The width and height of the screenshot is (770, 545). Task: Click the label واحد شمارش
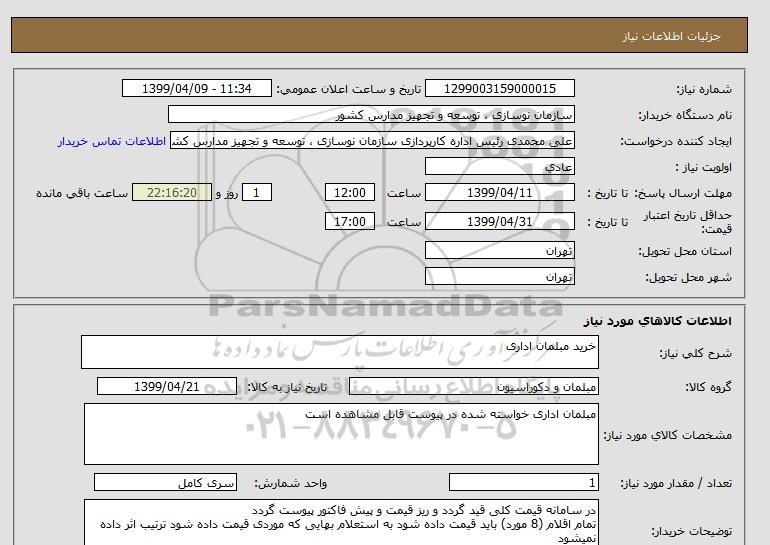pyautogui.click(x=291, y=484)
